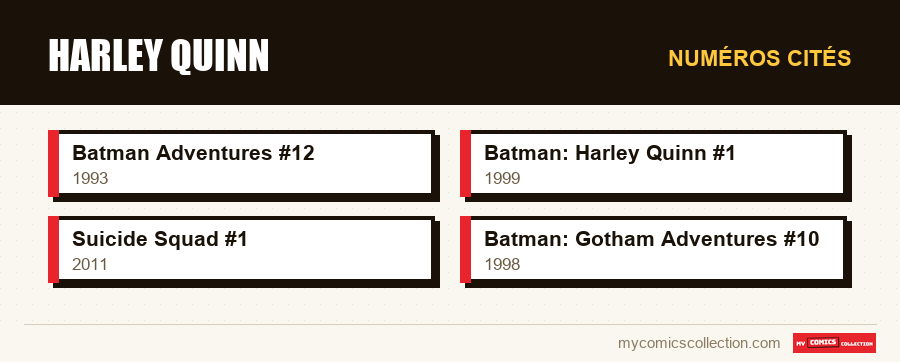The image size is (900, 362).
Task: Click the year 1993 under Batman Adventures
Action: point(90,178)
